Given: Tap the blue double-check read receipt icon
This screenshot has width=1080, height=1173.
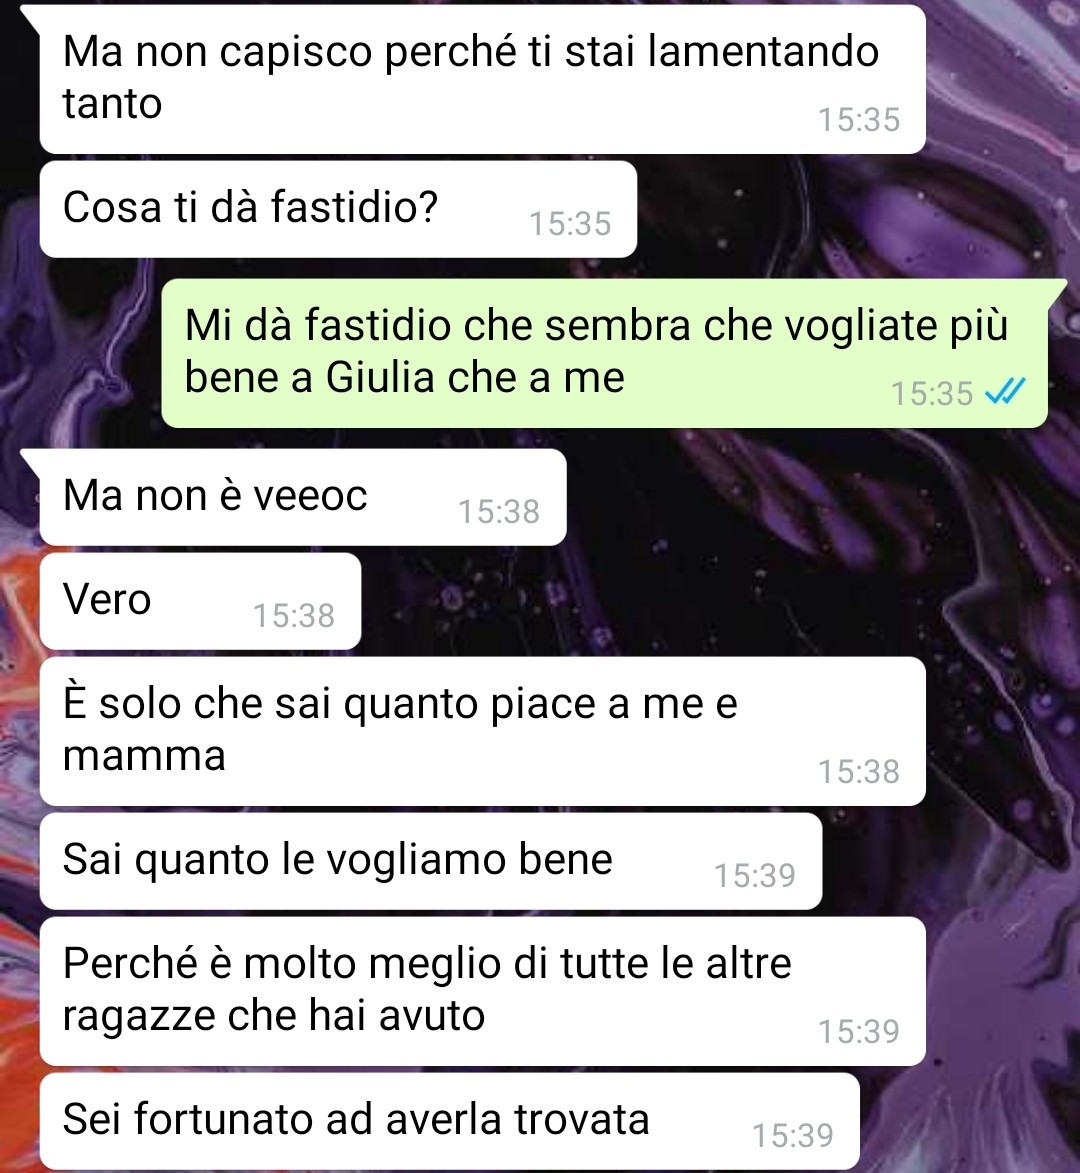Looking at the screenshot, I should point(1004,391).
